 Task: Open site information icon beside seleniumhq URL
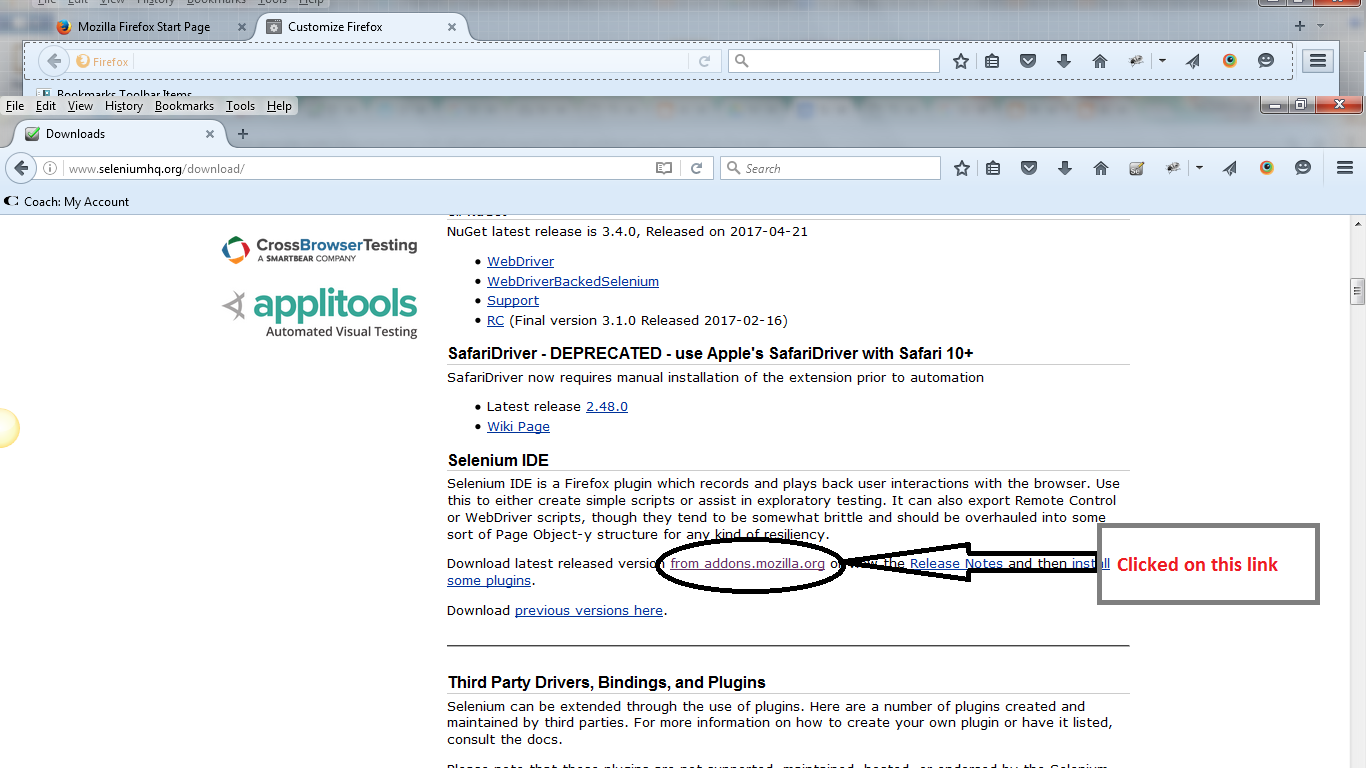[x=50, y=169]
